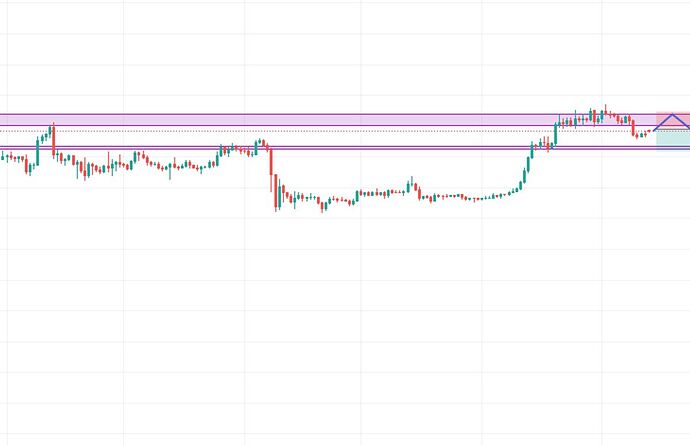The image size is (690, 445).
Task: Click the big green breakout candle entering purple zone
Action: [556, 132]
